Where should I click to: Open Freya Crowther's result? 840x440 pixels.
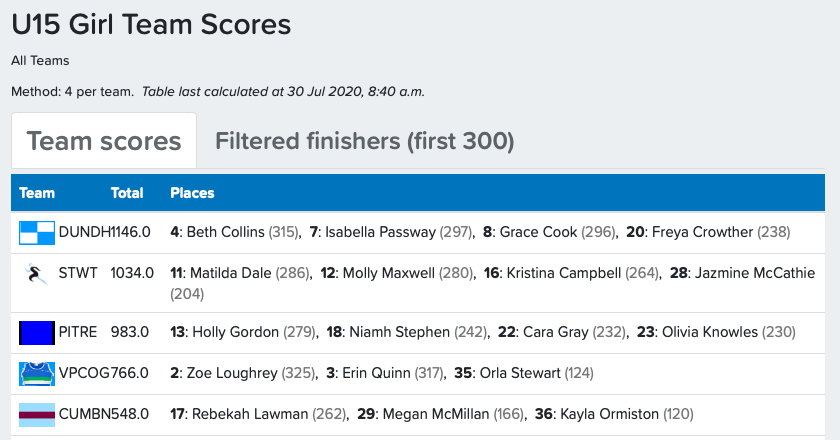pyautogui.click(x=701, y=232)
